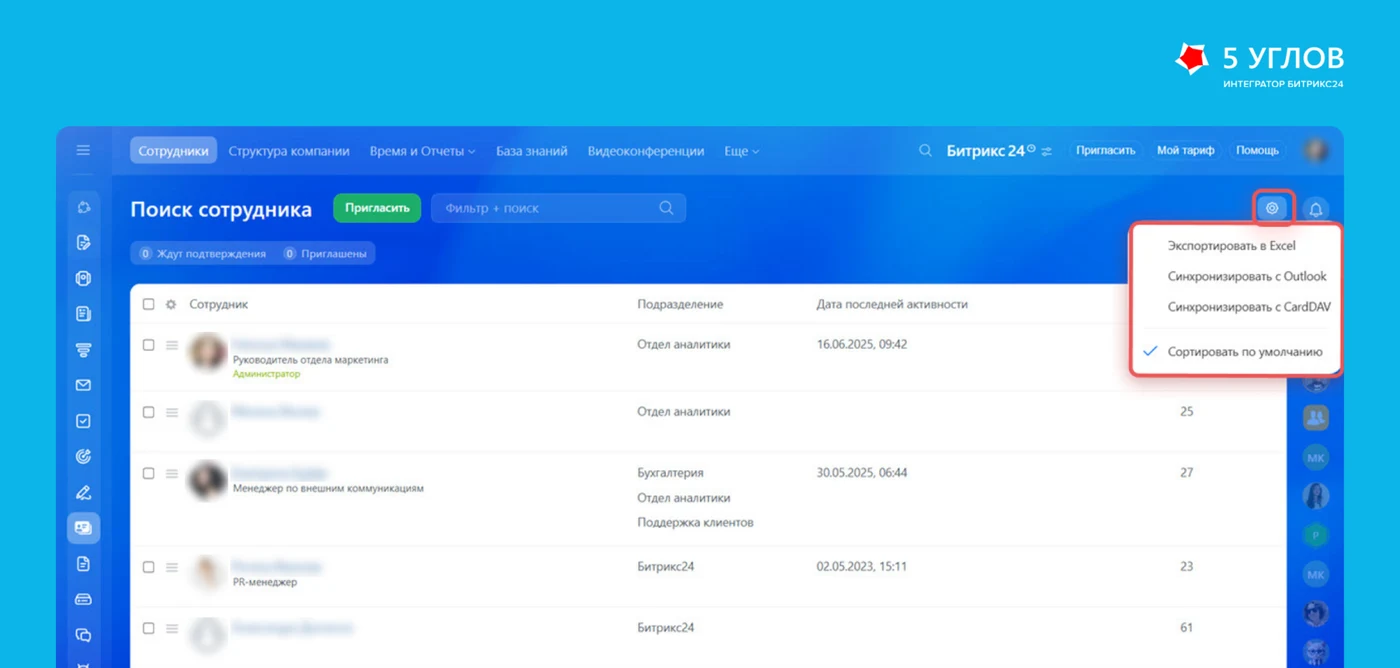Screen dimensions: 1400x668
Task: Click the sliders icon next to Битрикс24 logo
Action: (1047, 151)
